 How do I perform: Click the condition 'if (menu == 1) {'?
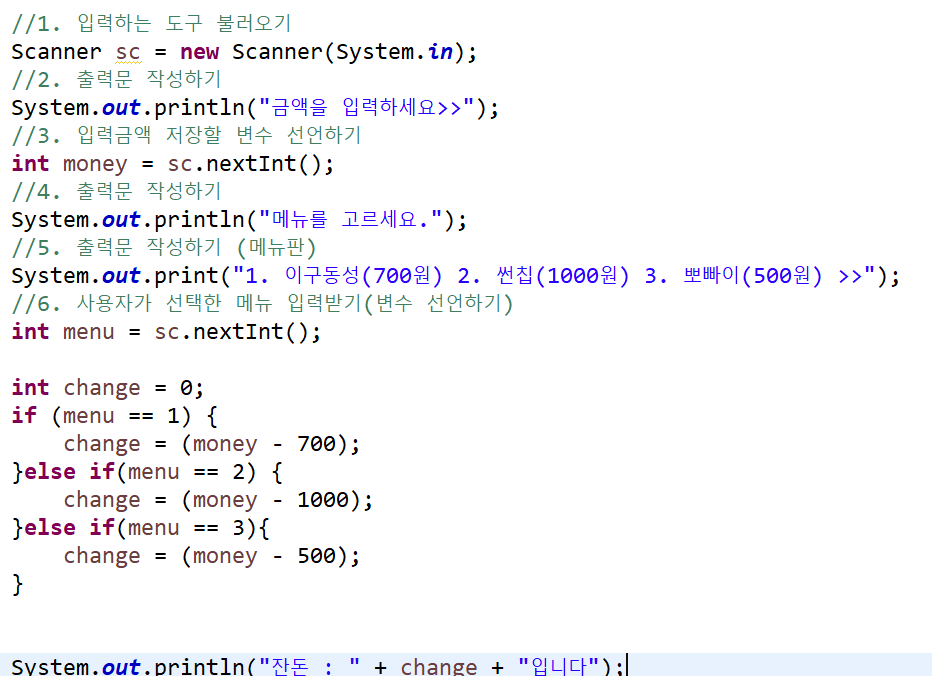point(115,415)
